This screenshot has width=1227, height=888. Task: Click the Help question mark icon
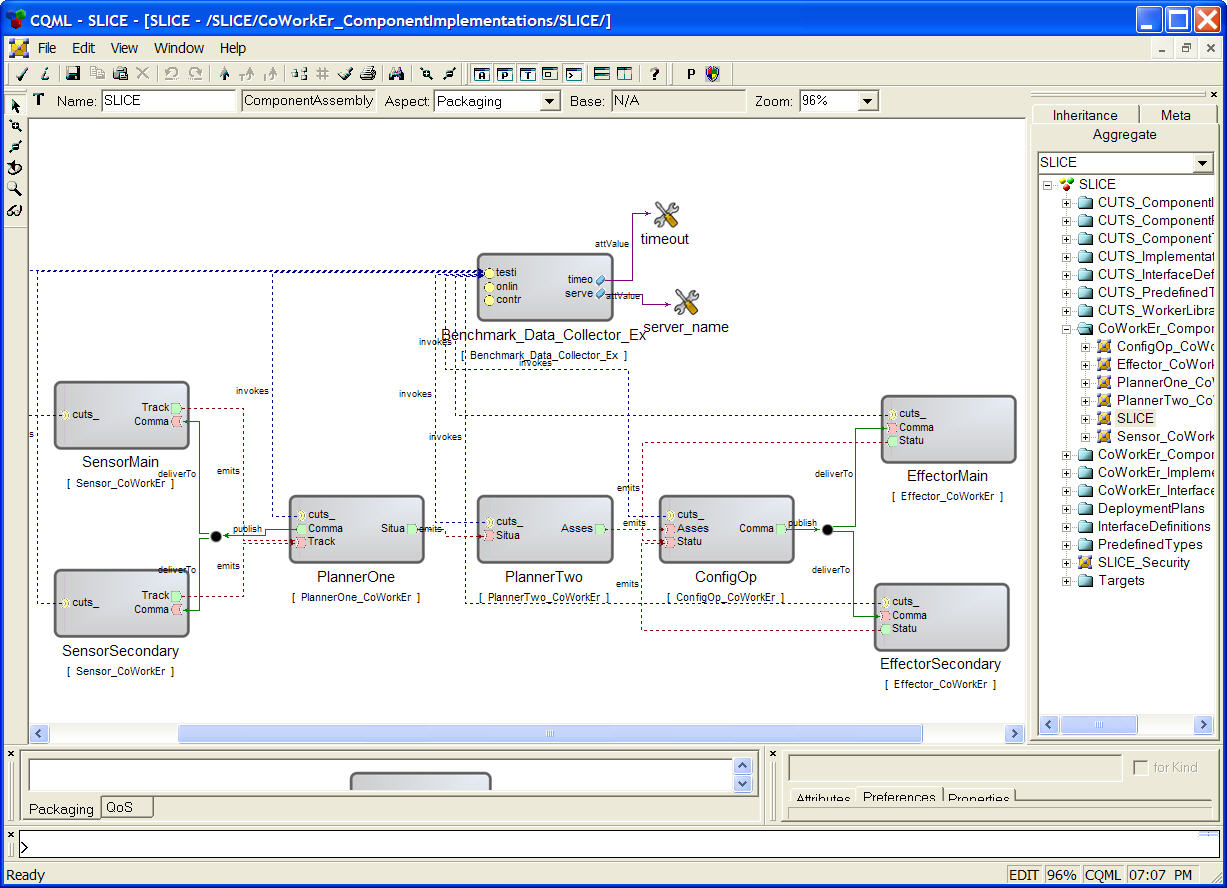tap(655, 73)
